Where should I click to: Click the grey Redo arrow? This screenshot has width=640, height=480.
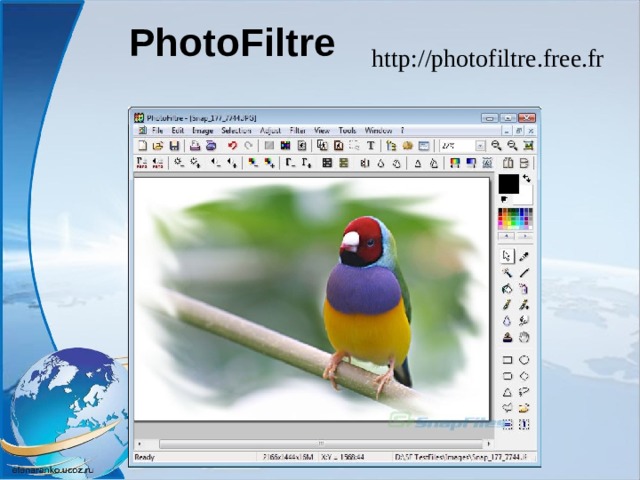pyautogui.click(x=248, y=145)
